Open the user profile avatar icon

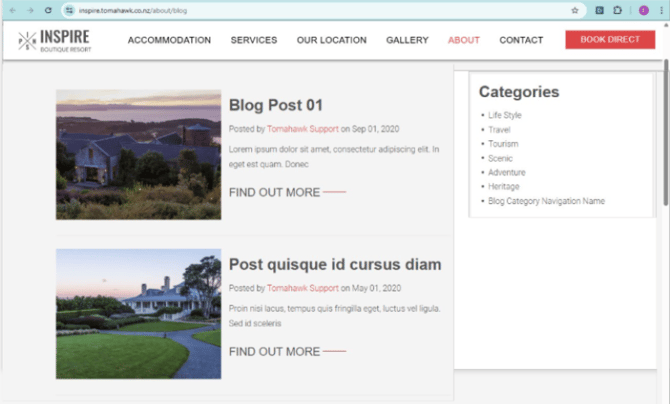click(643, 10)
